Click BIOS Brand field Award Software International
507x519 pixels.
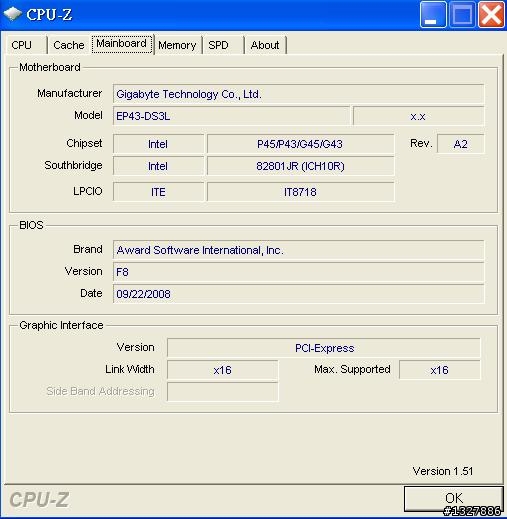[x=298, y=250]
